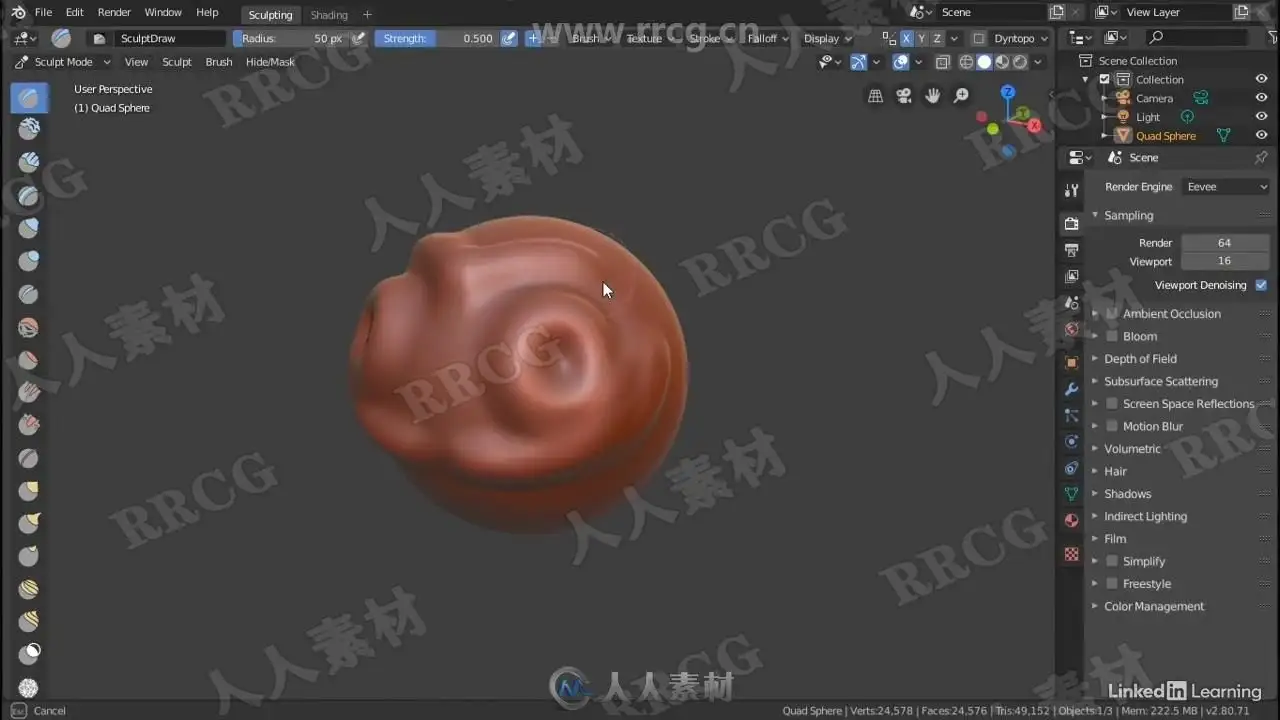Hide the Quad Sphere object in outliner
Viewport: 1280px width, 720px height.
pyautogui.click(x=1261, y=135)
